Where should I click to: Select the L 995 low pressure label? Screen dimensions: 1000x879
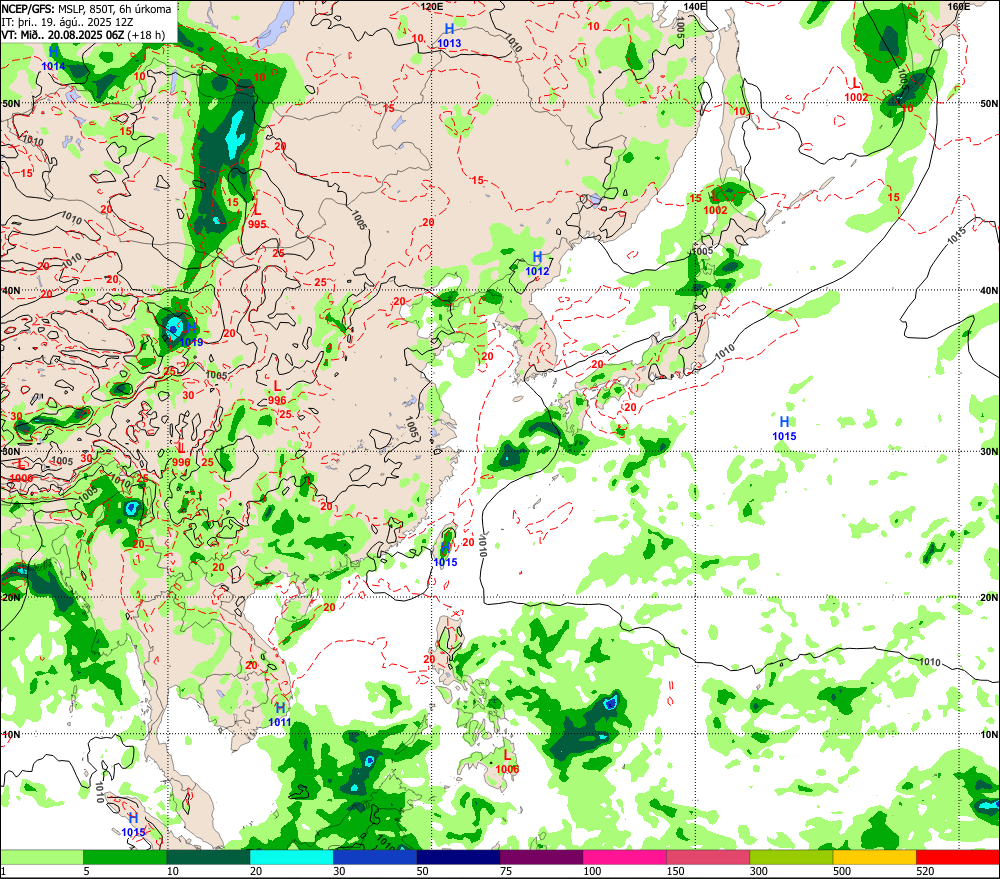(257, 216)
